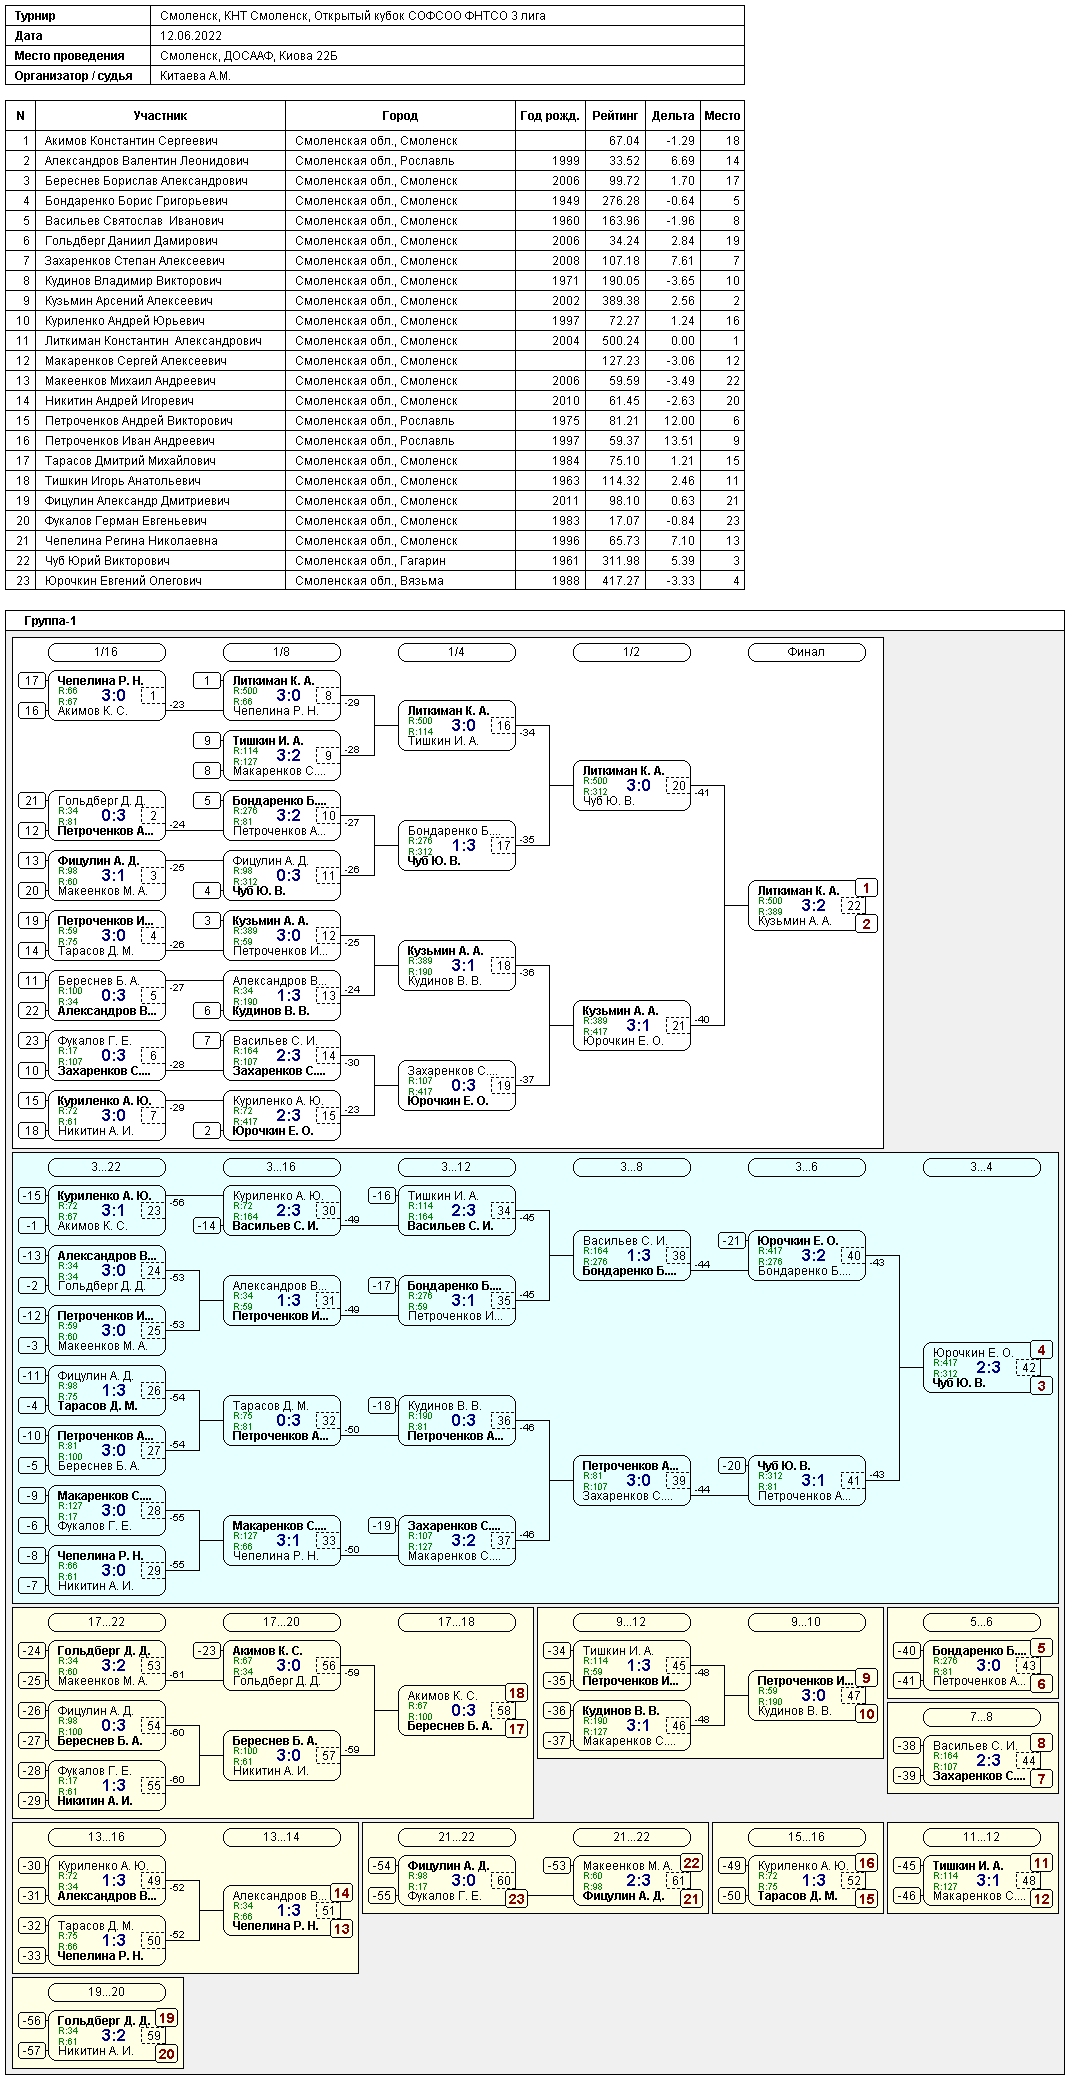Click the "Дельта" column header
Image resolution: width=1070 pixels, height=2080 pixels.
coord(673,116)
